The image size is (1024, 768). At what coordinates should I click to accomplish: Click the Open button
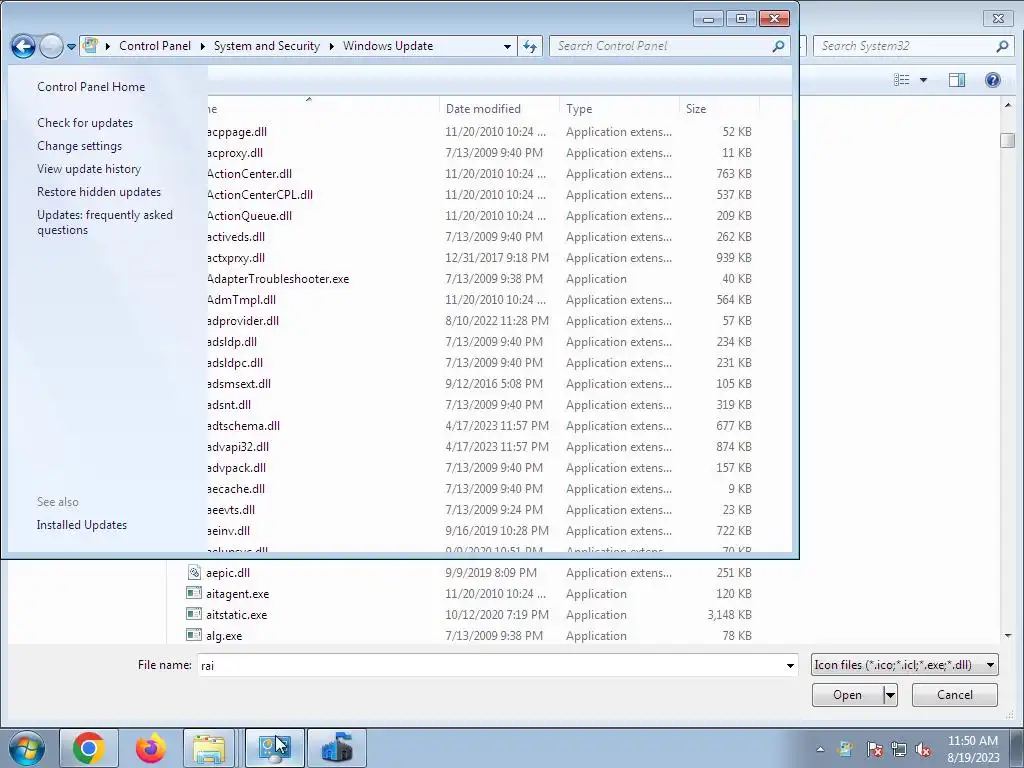pos(847,695)
